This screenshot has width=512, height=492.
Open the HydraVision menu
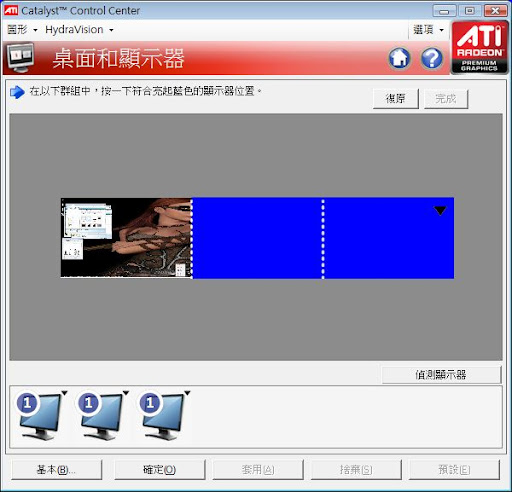pyautogui.click(x=79, y=30)
